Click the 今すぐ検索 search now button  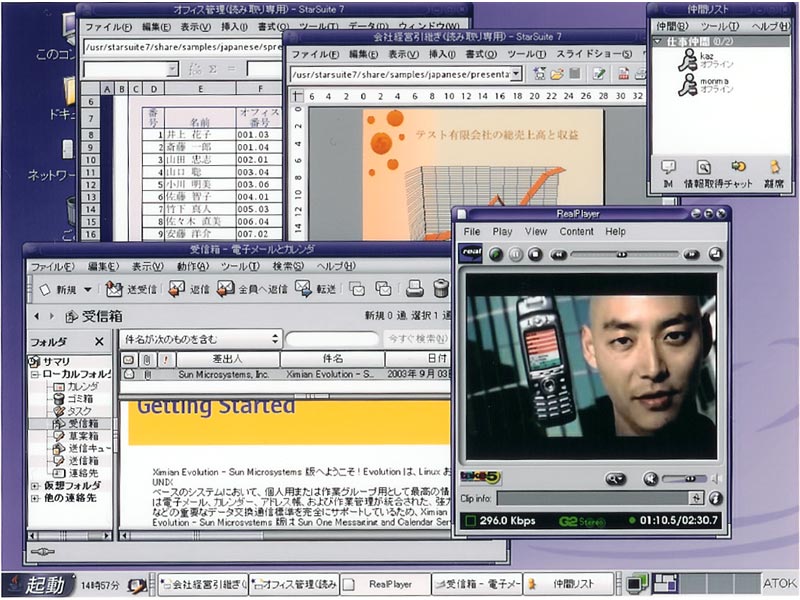pyautogui.click(x=417, y=339)
